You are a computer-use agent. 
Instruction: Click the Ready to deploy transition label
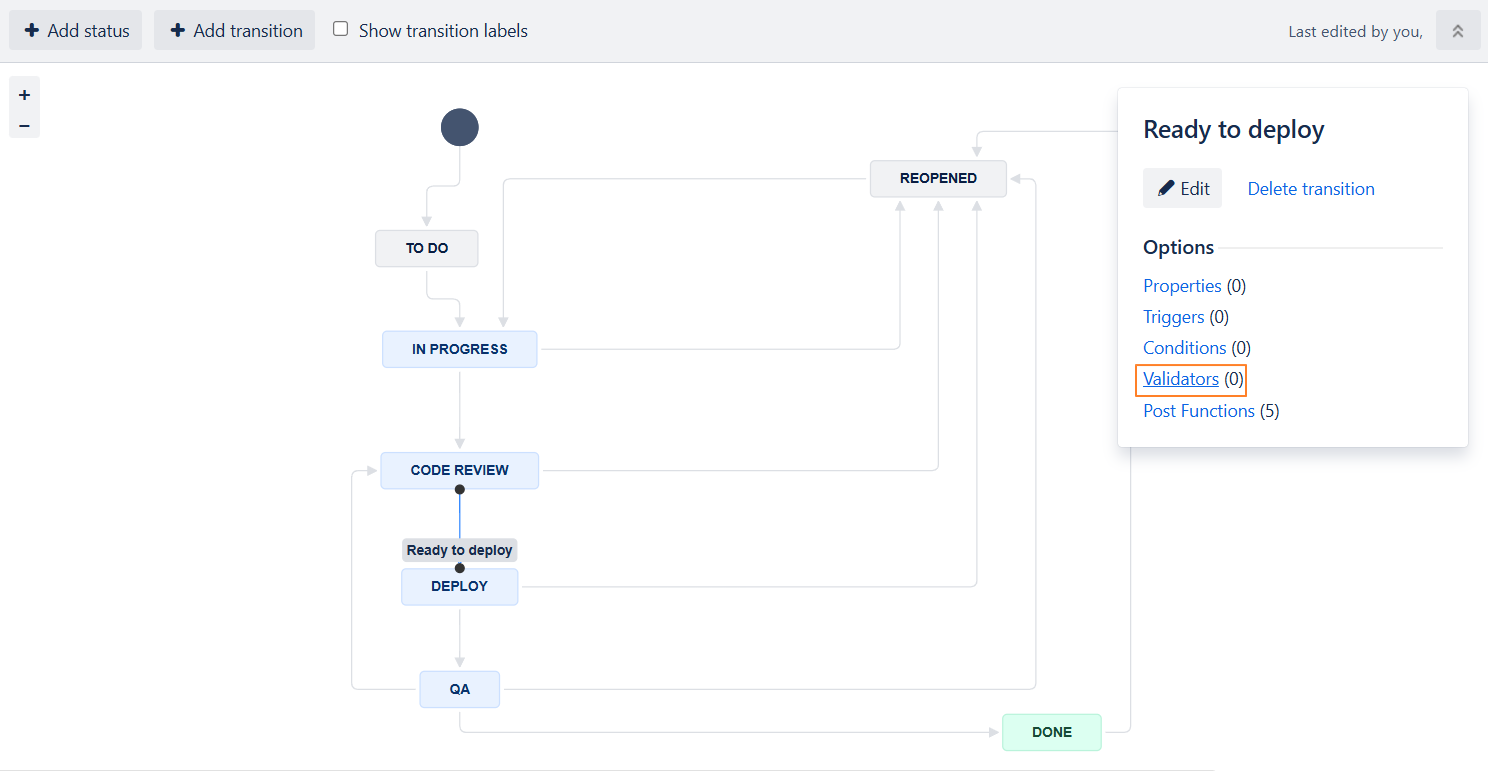pos(460,550)
